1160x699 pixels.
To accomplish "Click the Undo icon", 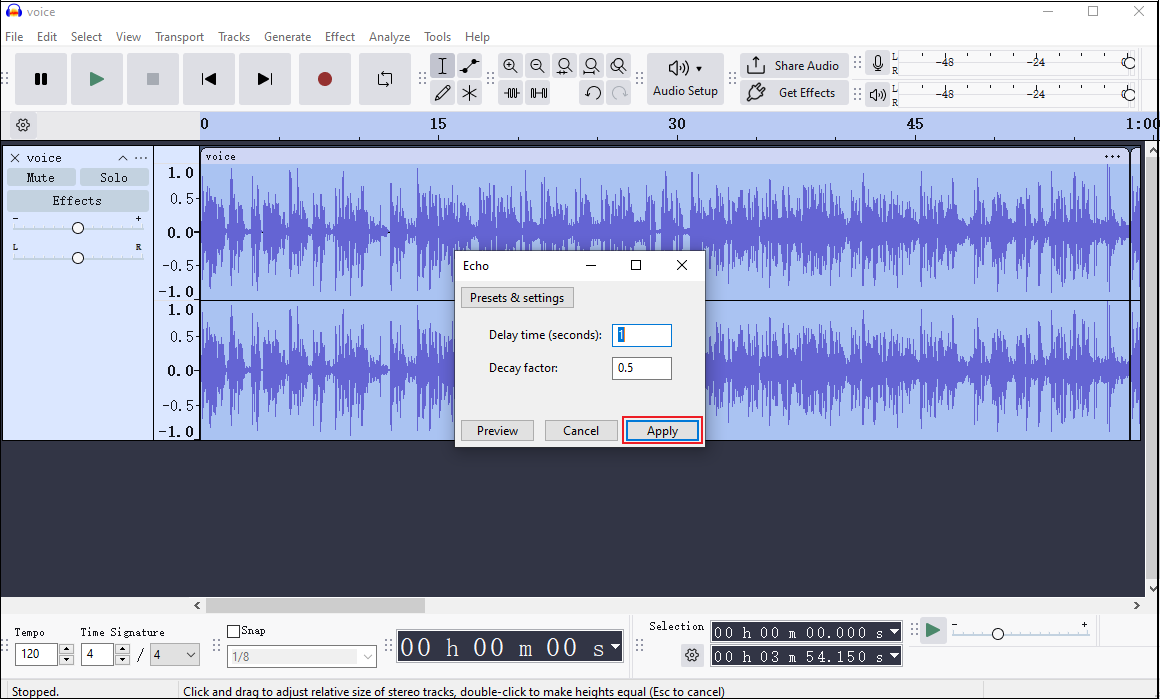I will [x=592, y=92].
